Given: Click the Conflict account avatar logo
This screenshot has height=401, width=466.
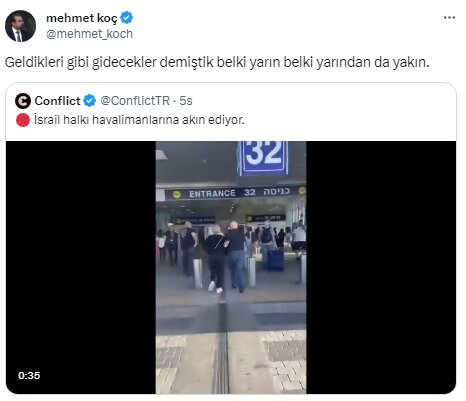Looking at the screenshot, I should click(x=23, y=101).
